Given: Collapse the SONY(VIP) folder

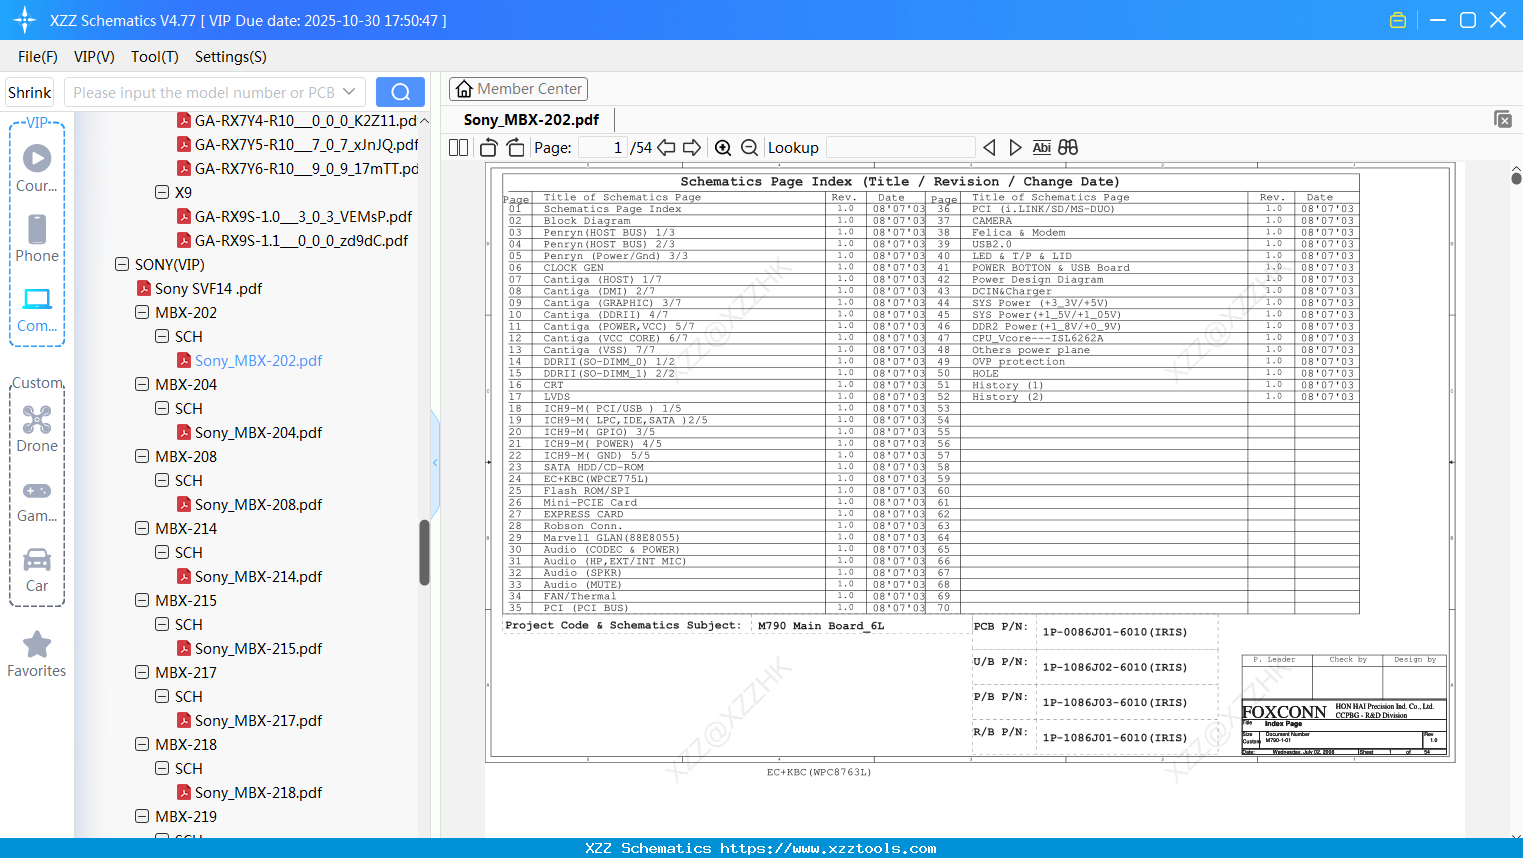Looking at the screenshot, I should click(x=122, y=264).
